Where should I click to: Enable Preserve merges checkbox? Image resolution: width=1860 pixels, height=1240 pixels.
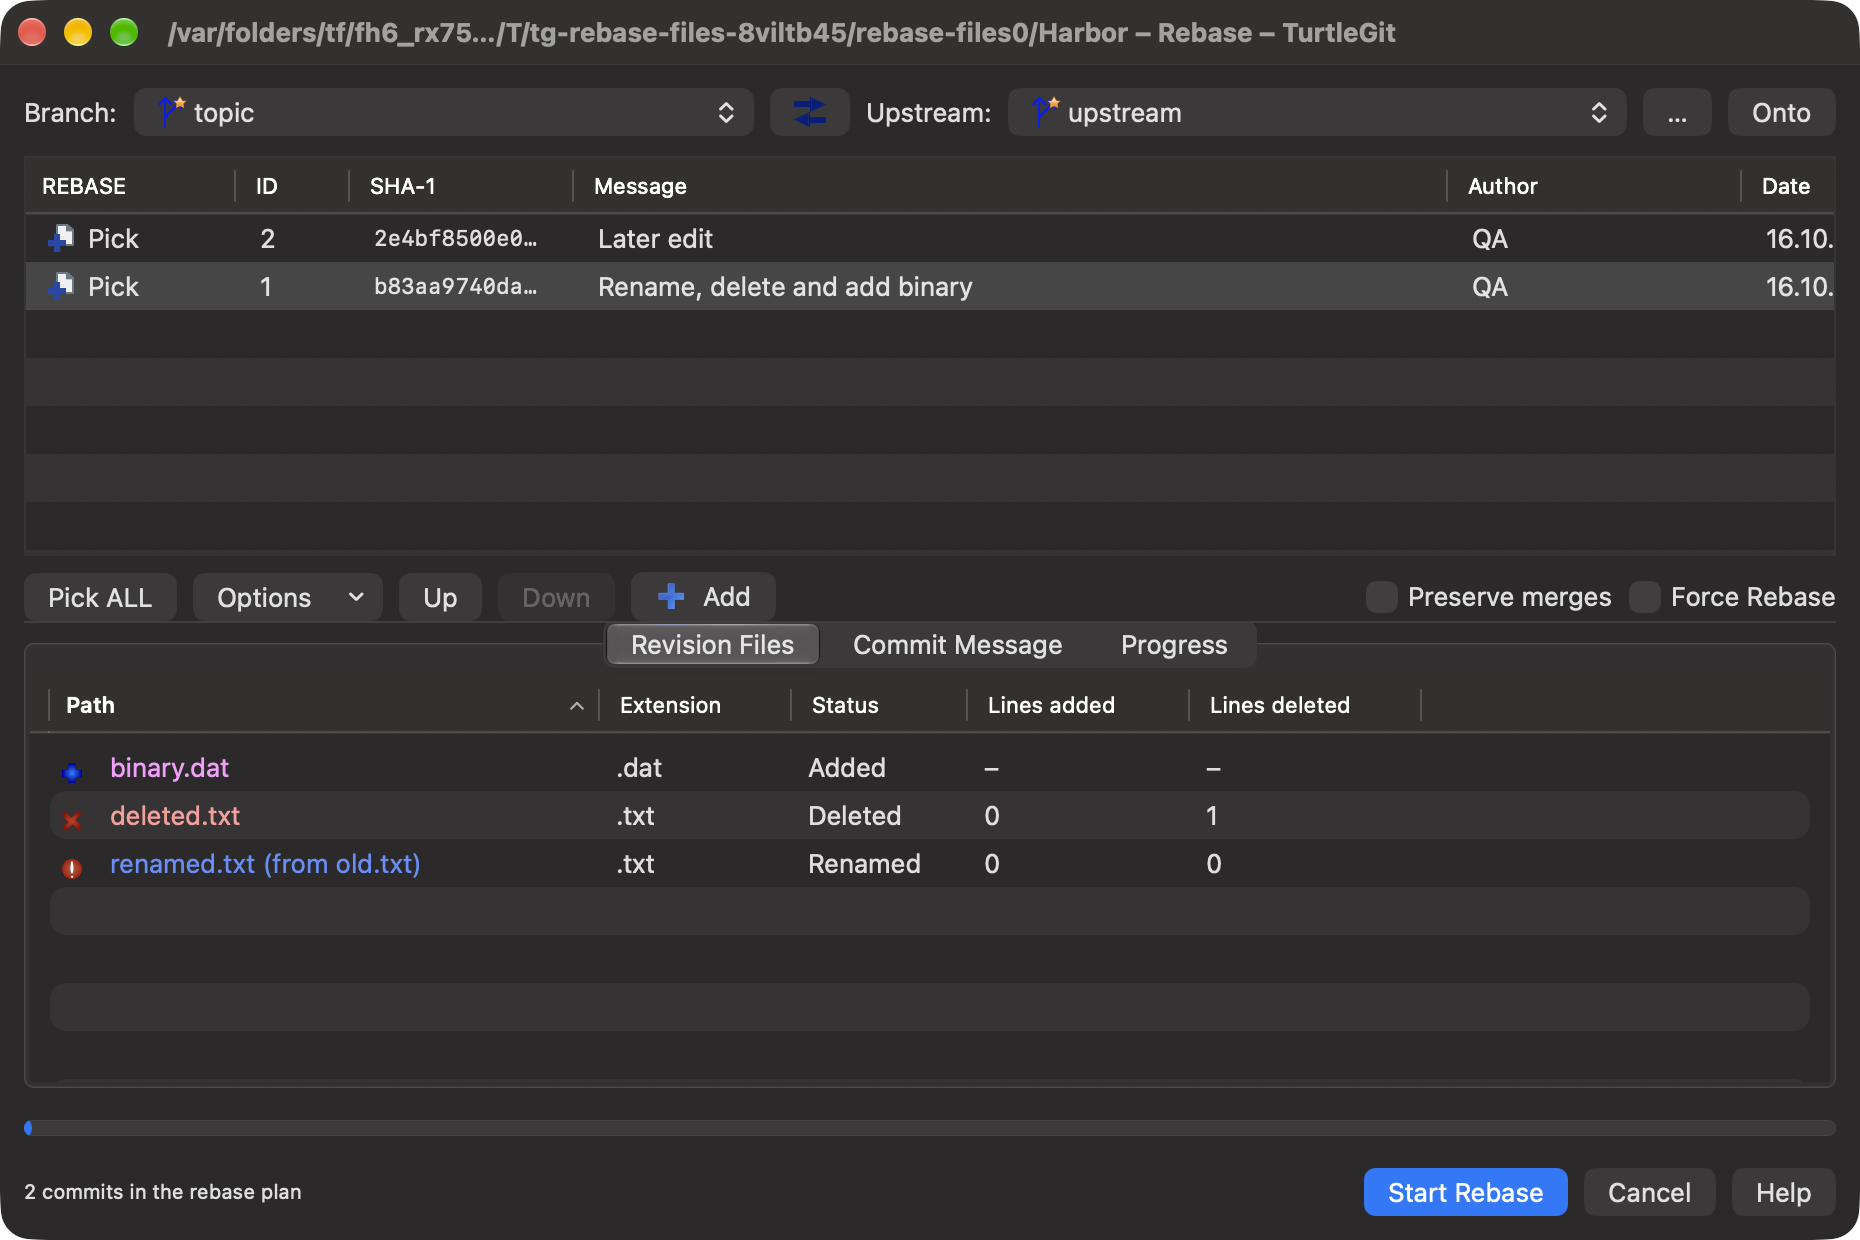pyautogui.click(x=1381, y=597)
